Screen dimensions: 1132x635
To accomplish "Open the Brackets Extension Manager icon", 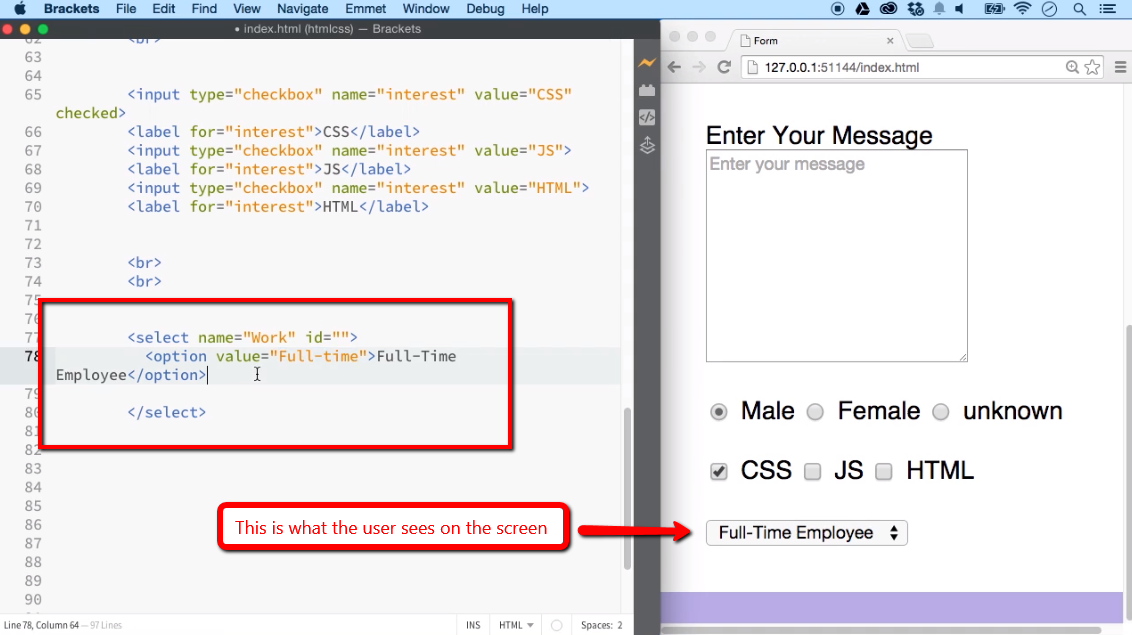I will (646, 90).
